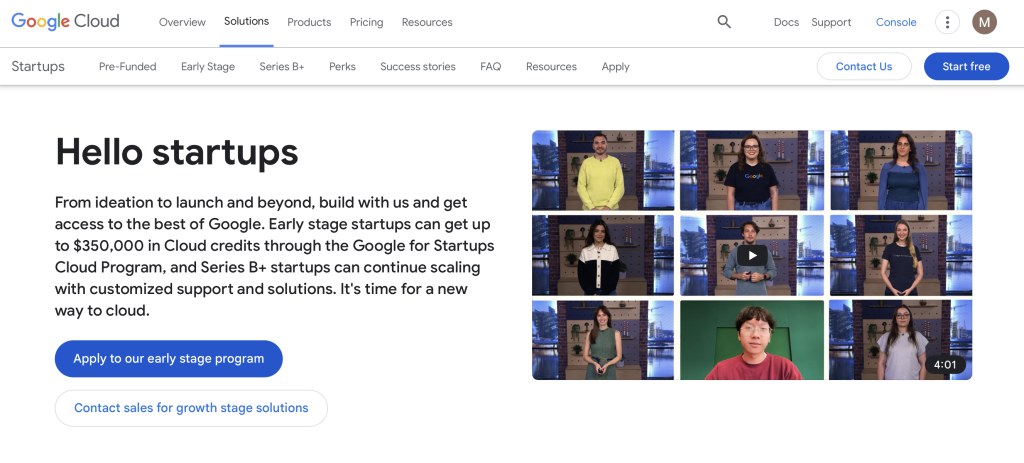Screen dimensions: 1024x463
Task: Click the 4:01 video duration badge
Action: (945, 364)
